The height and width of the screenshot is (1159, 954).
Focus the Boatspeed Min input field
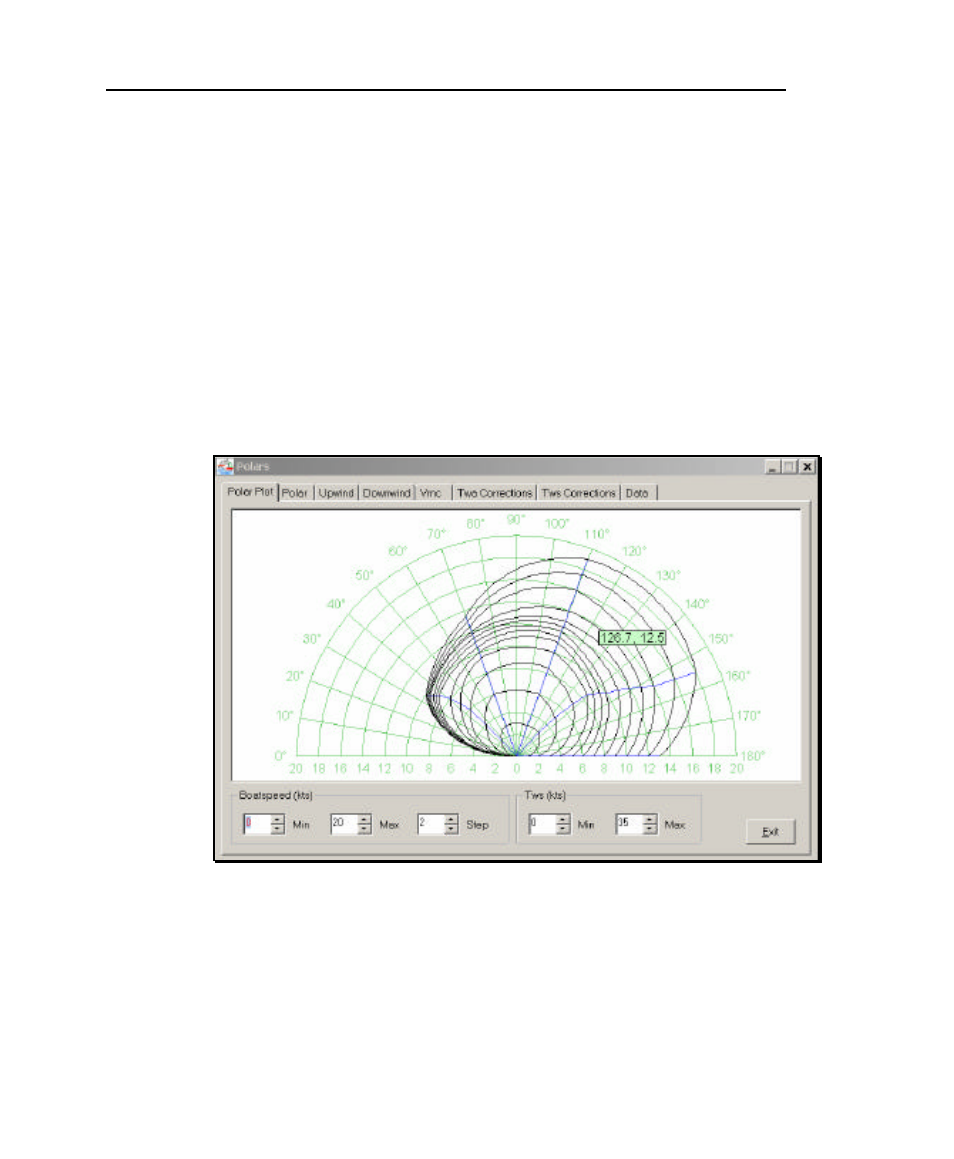point(257,824)
